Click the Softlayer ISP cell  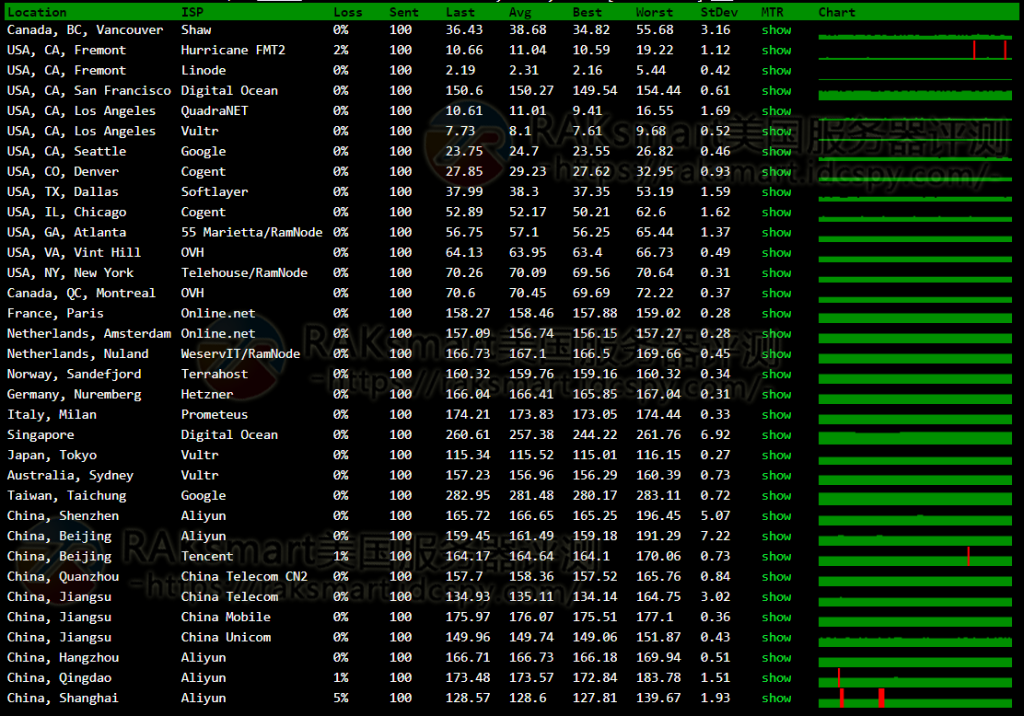click(x=214, y=192)
